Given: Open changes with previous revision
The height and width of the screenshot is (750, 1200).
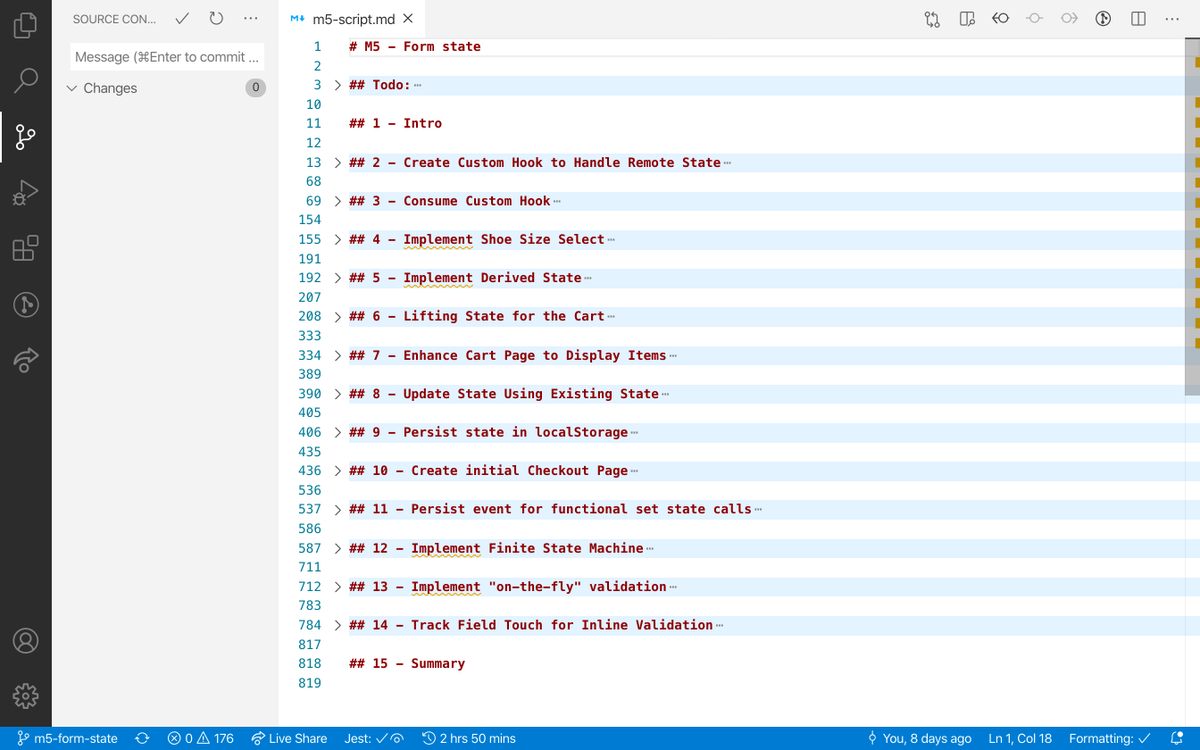Looking at the screenshot, I should 1001,19.
